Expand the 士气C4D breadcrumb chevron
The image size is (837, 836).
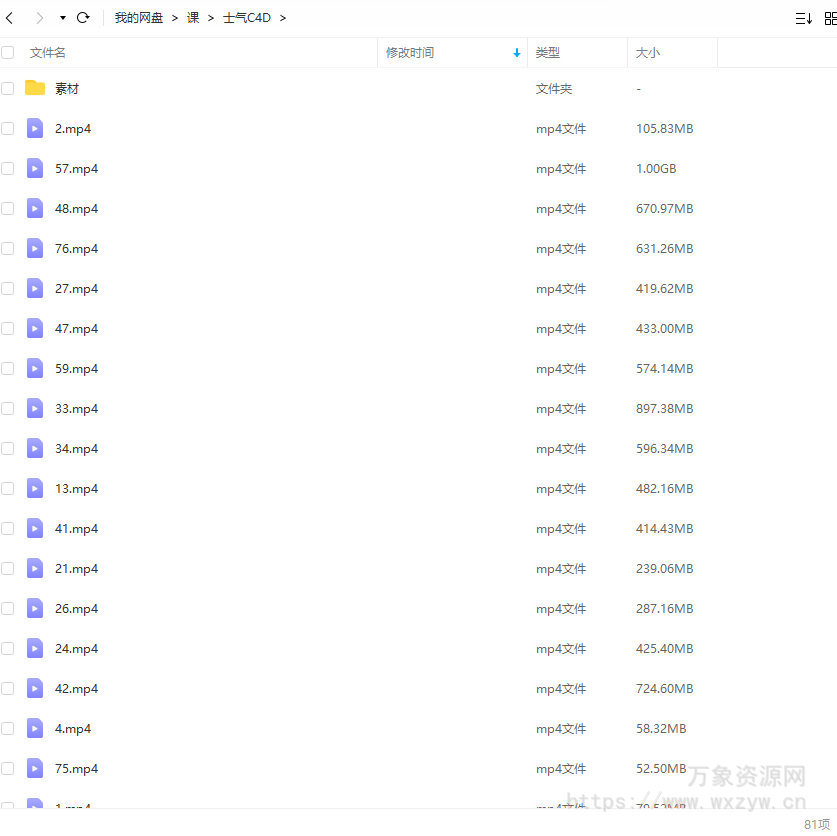pyautogui.click(x=283, y=17)
